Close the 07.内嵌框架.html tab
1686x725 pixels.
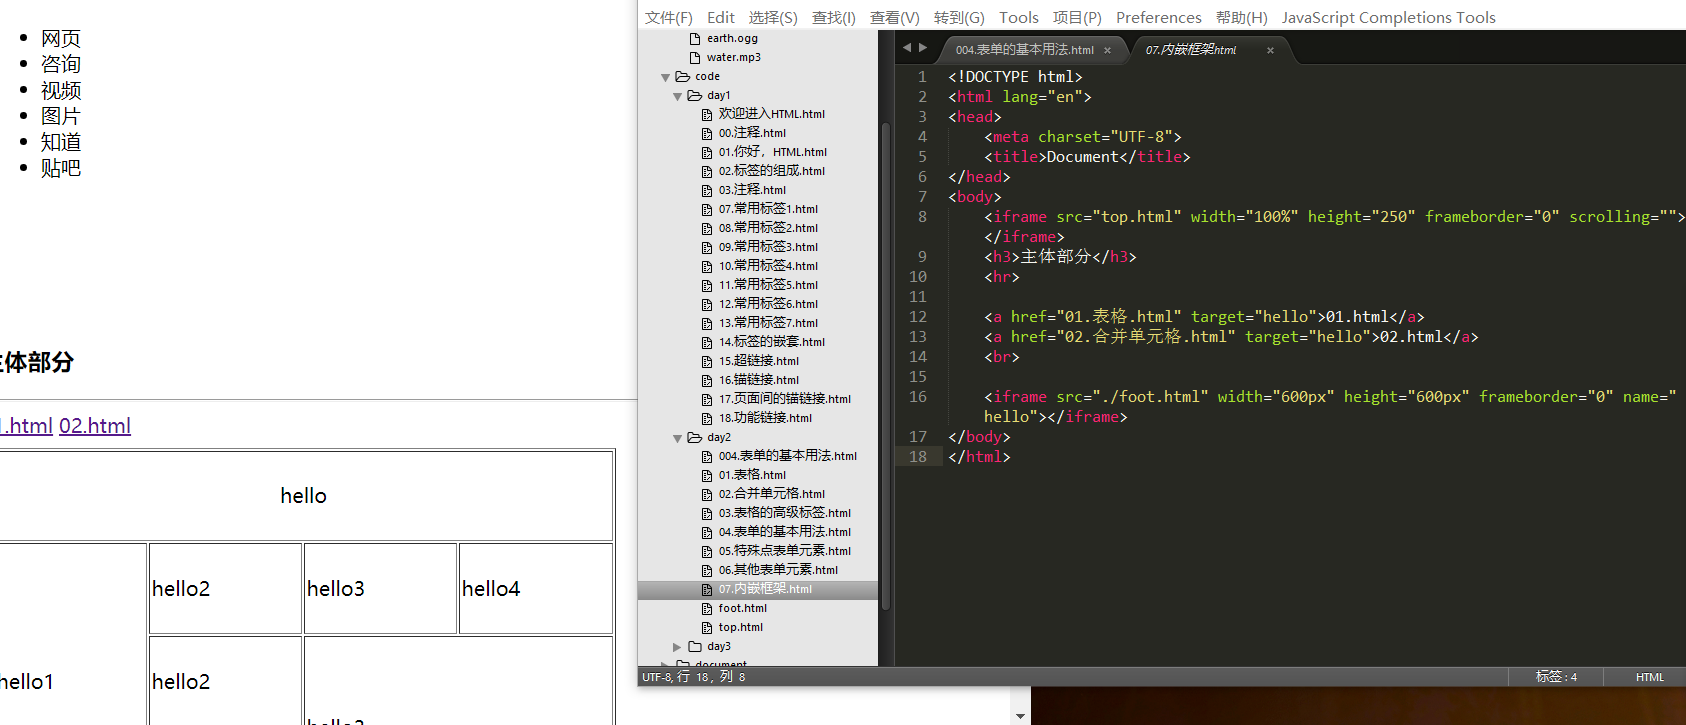coord(1270,50)
